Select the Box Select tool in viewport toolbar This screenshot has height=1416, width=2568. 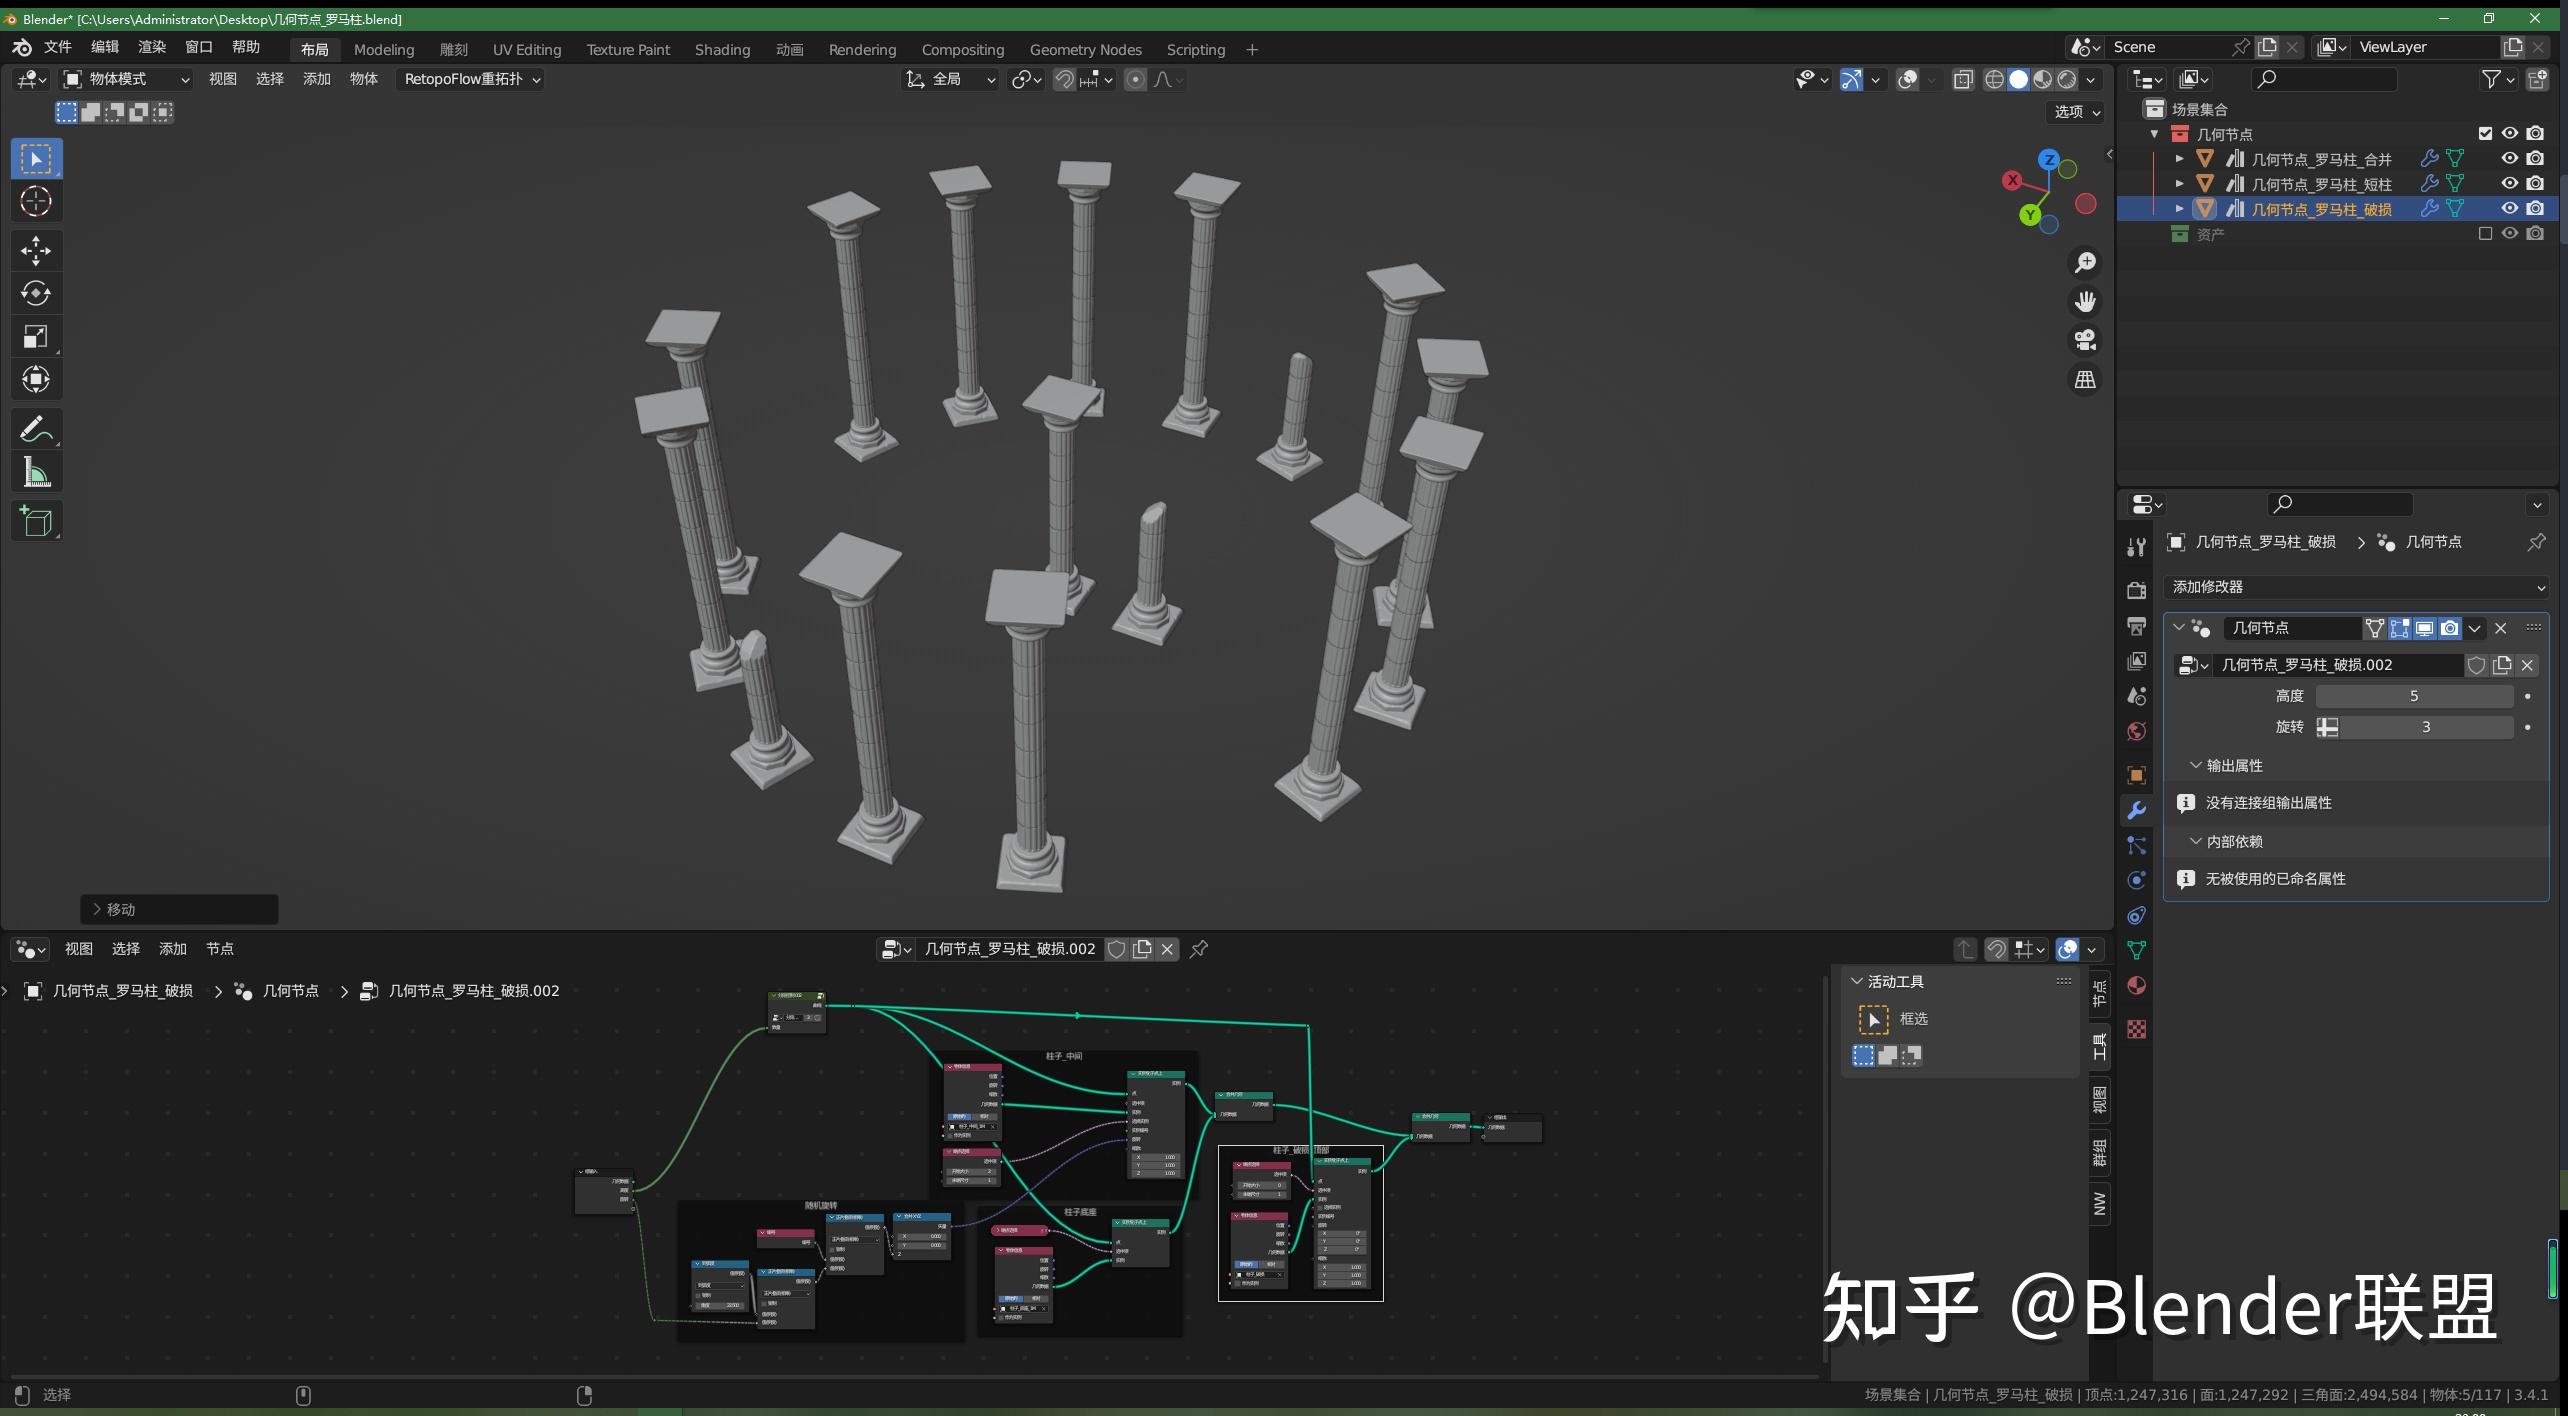point(36,159)
